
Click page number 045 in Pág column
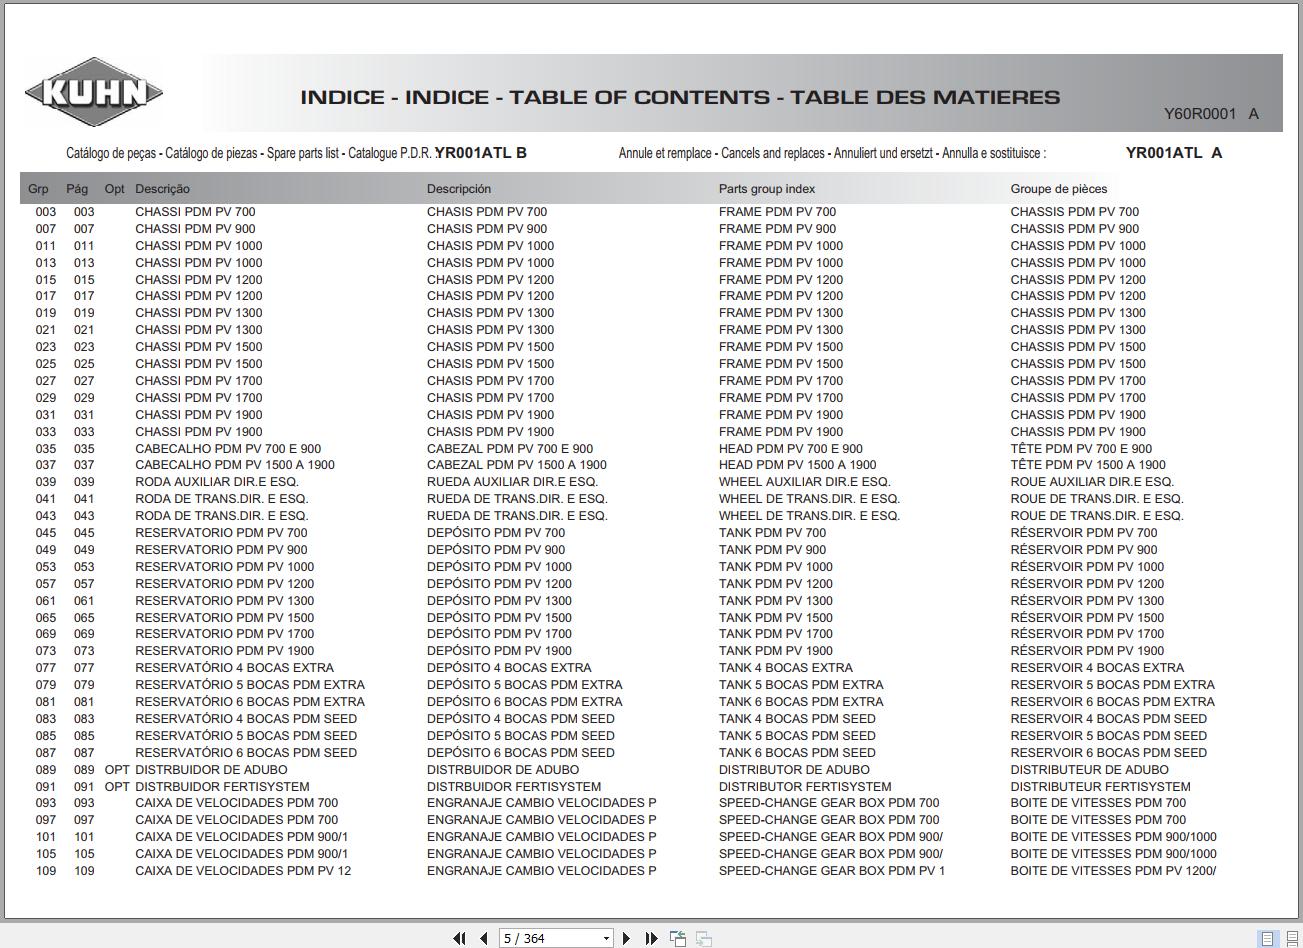[84, 533]
